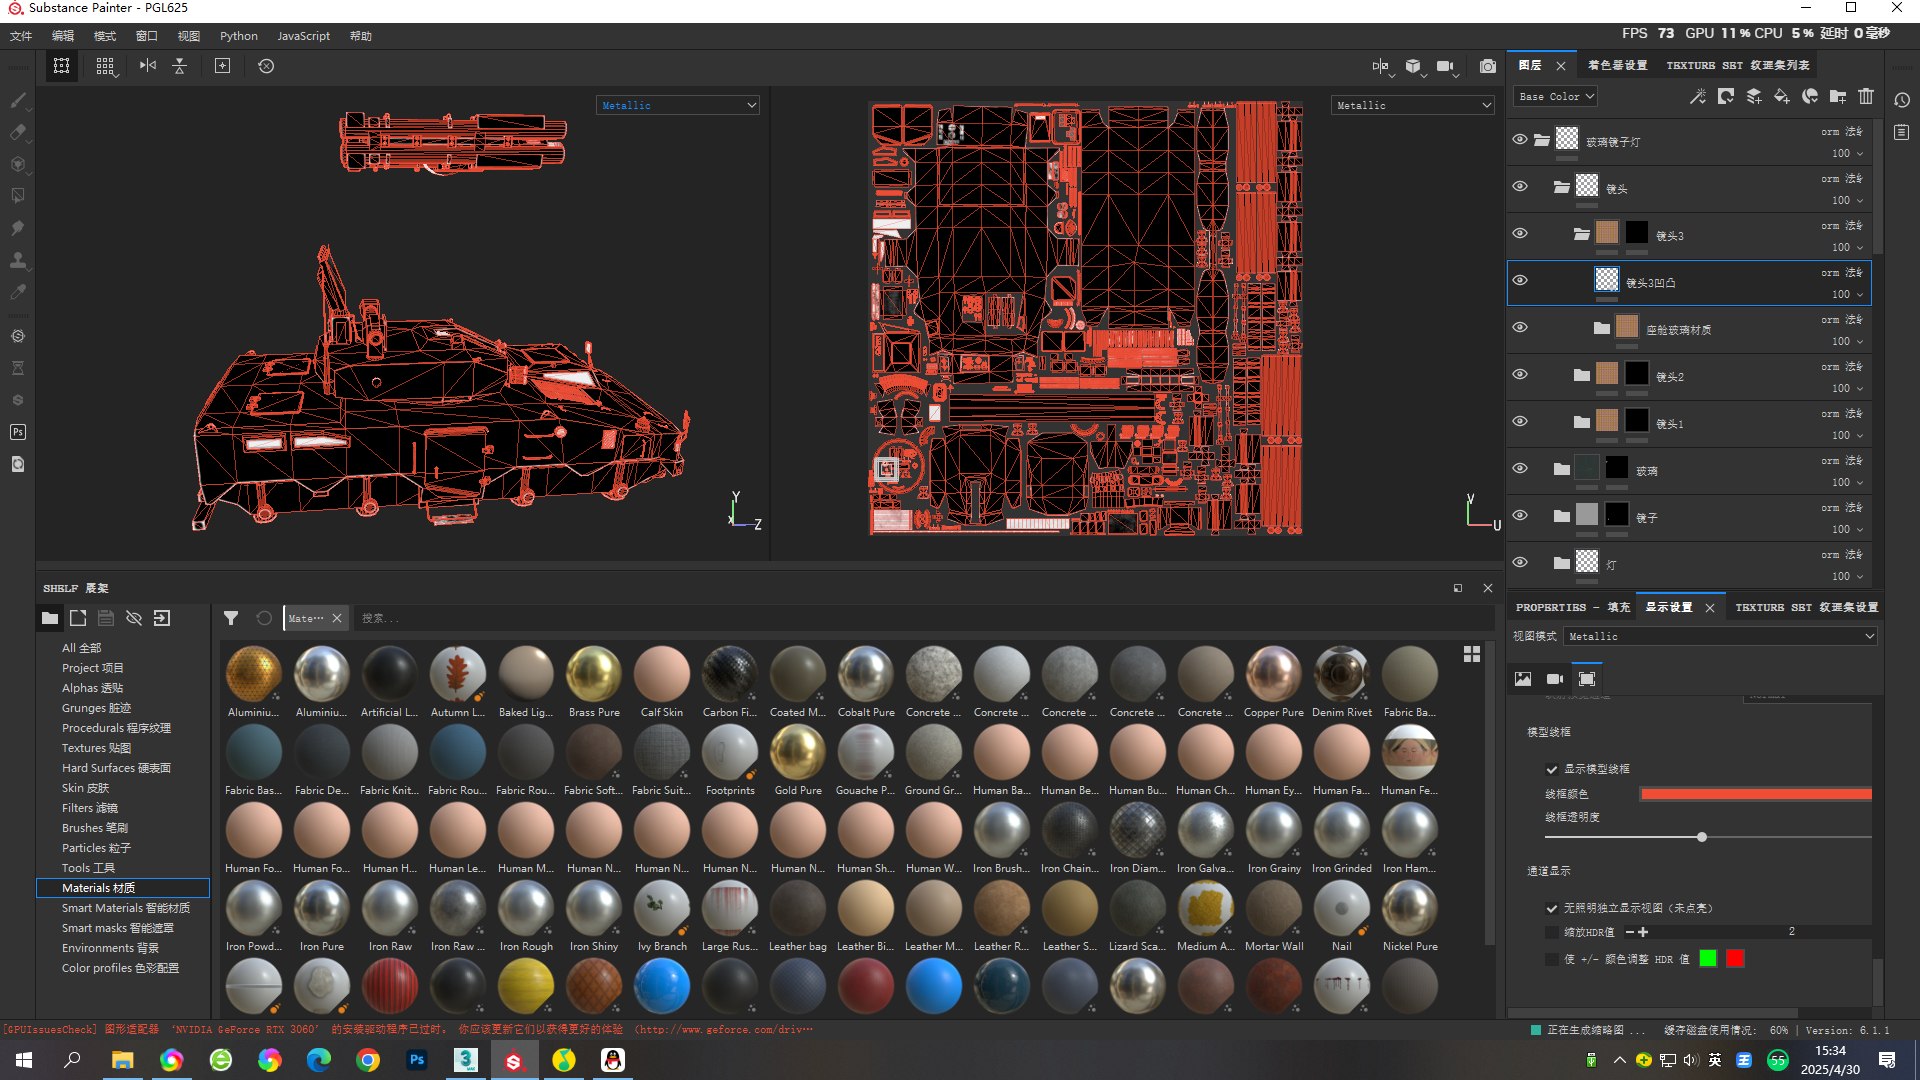Click the add folder icon in layers panel
Screen dimensions: 1920x1080
coord(1838,97)
